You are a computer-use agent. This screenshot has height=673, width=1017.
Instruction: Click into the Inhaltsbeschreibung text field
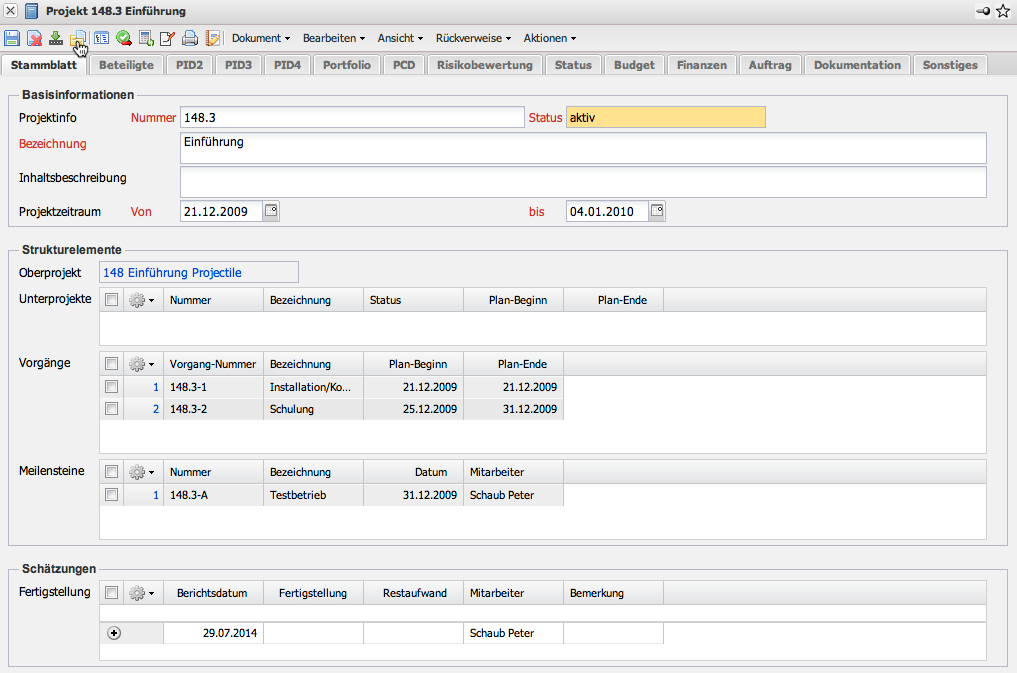point(583,182)
